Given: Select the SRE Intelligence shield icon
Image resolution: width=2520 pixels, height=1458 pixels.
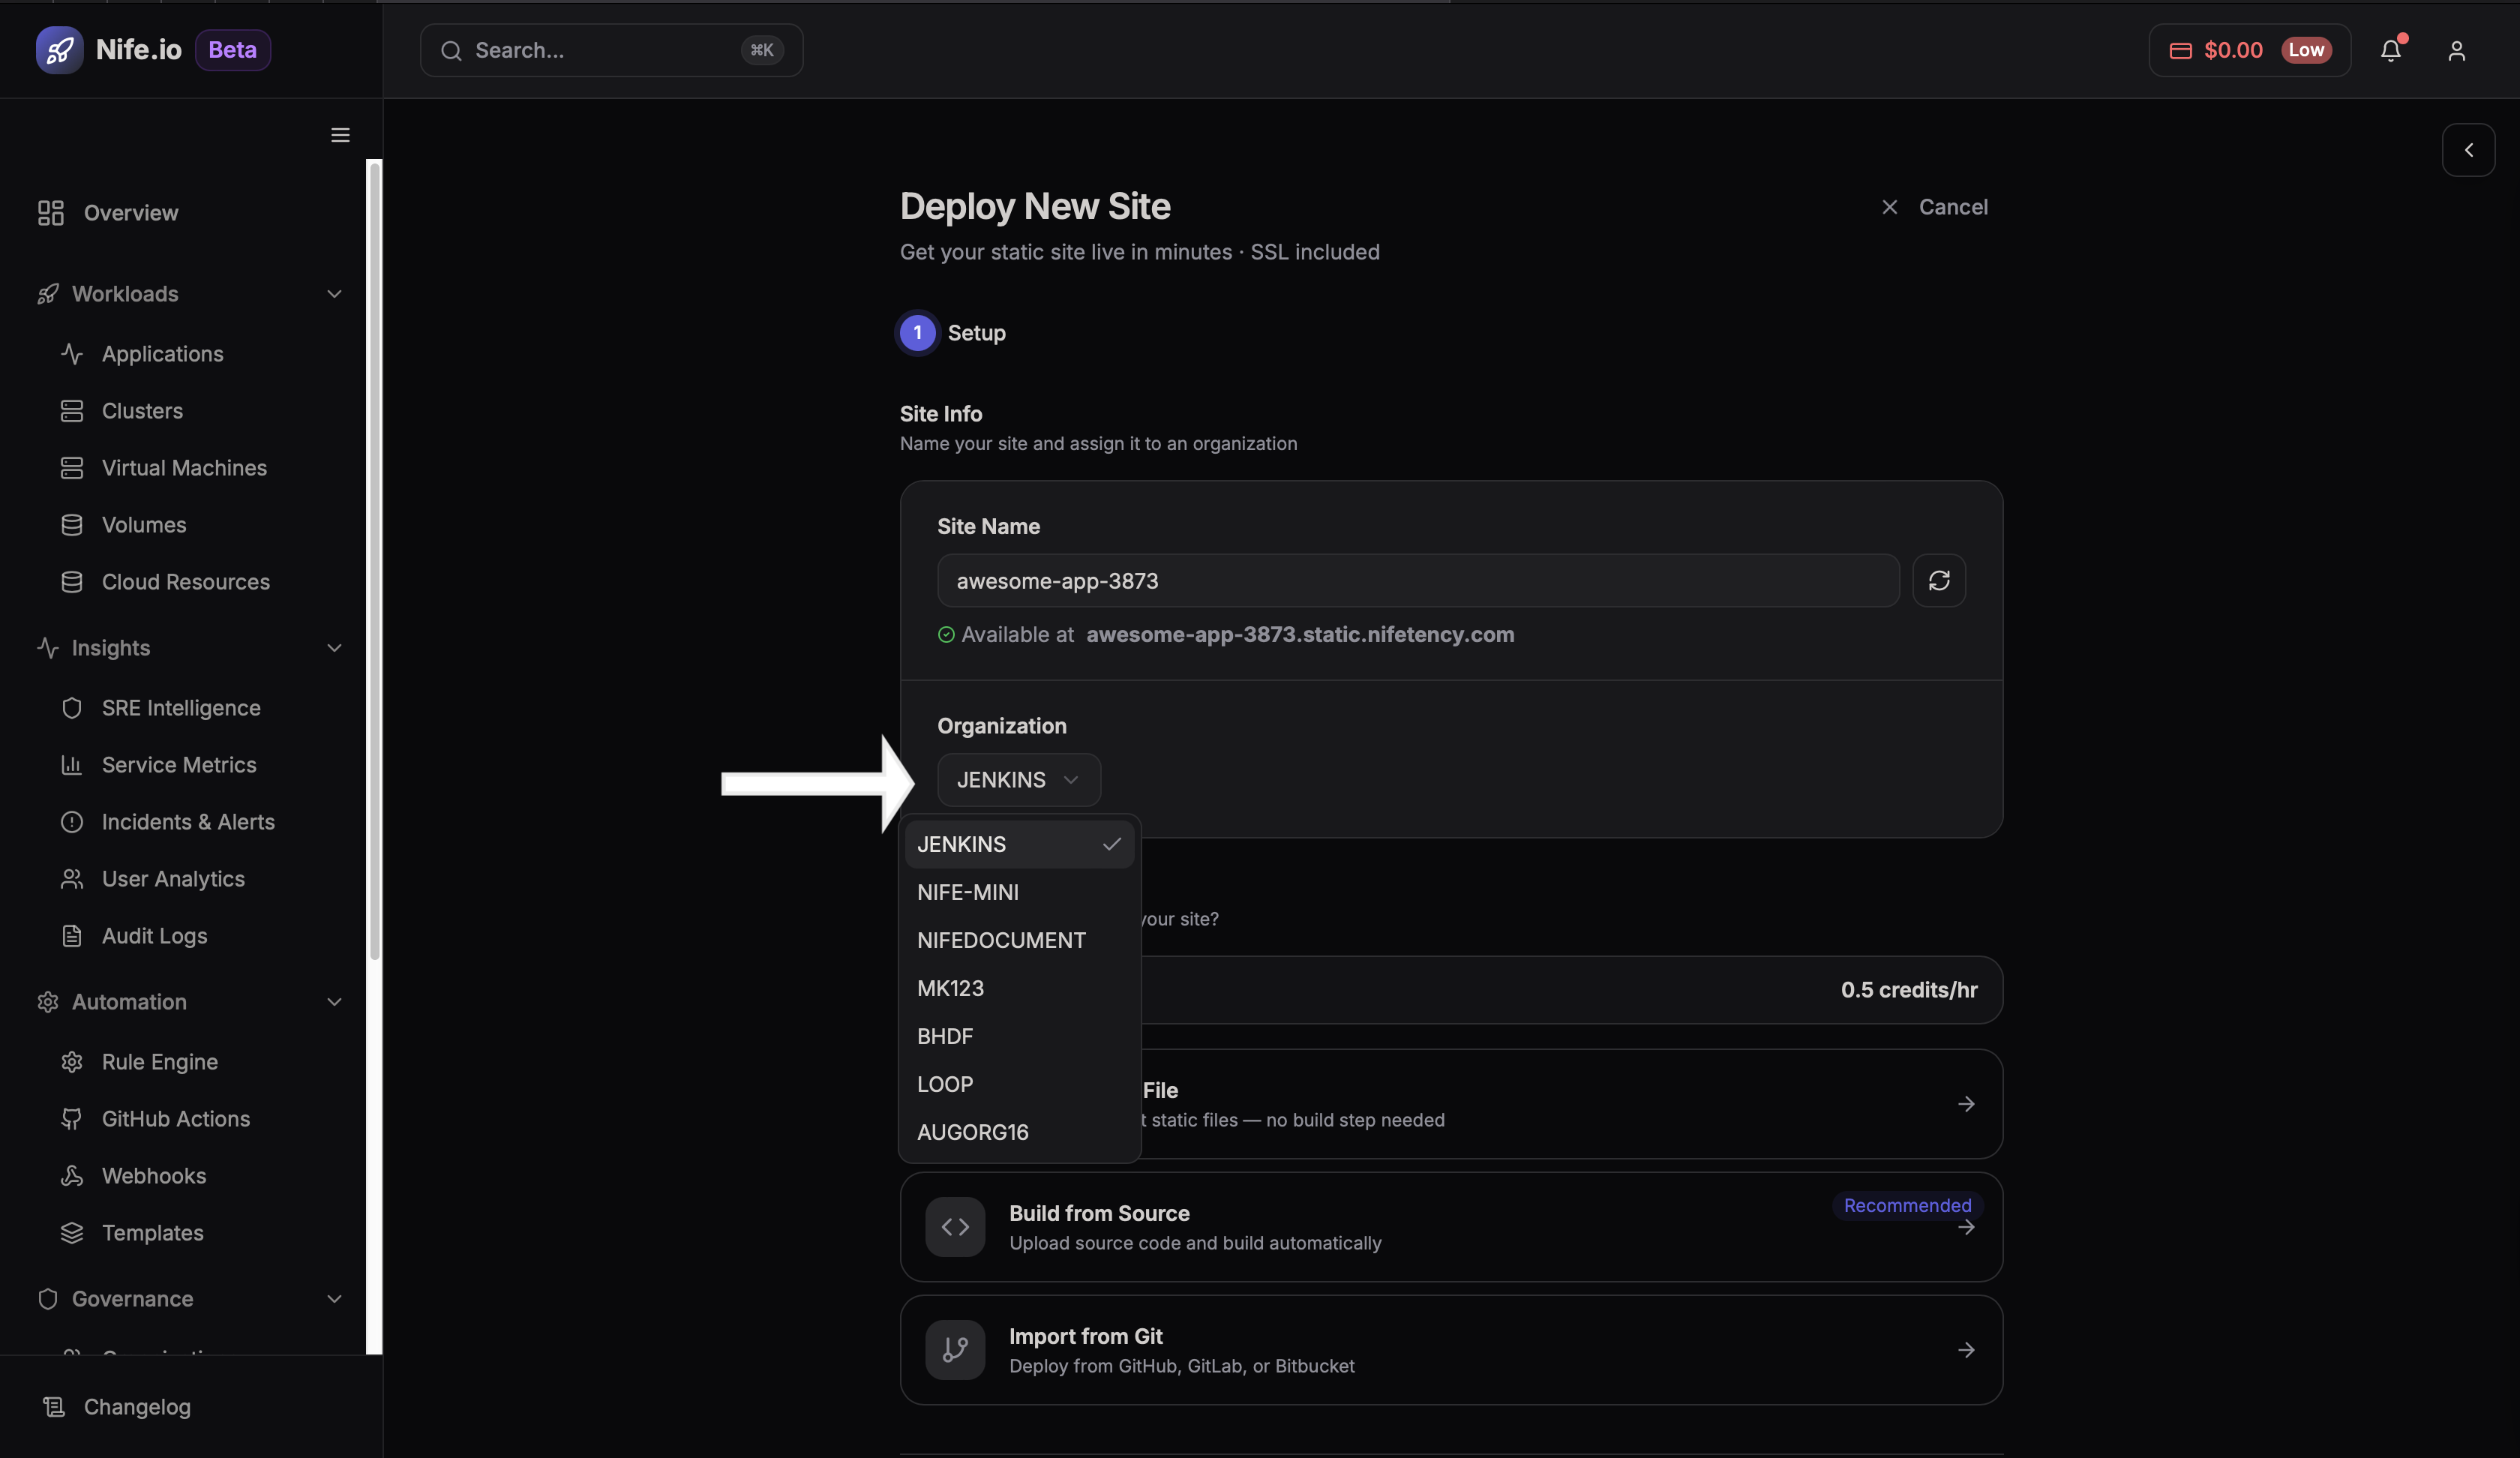Looking at the screenshot, I should click(x=73, y=707).
